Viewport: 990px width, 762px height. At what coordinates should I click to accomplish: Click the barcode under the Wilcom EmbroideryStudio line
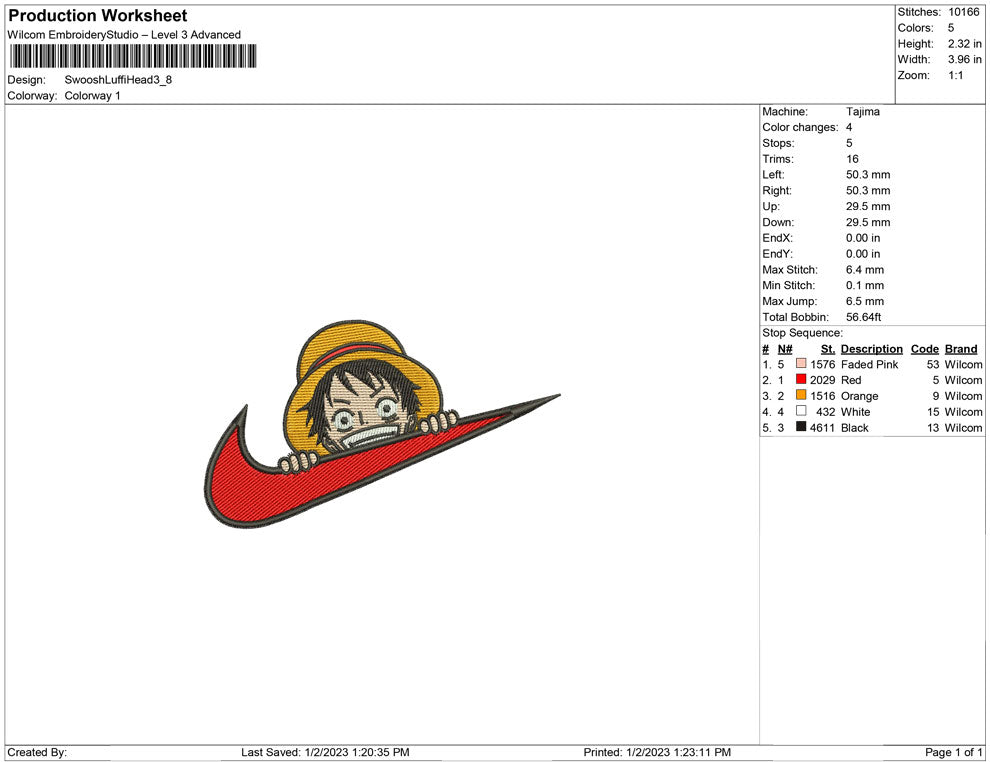(131, 56)
